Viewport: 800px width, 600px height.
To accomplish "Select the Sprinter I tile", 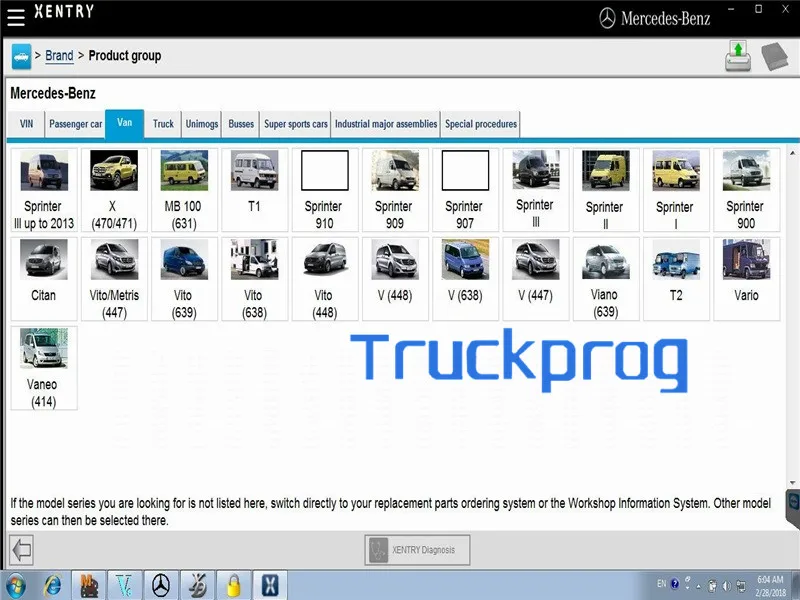I will point(676,190).
